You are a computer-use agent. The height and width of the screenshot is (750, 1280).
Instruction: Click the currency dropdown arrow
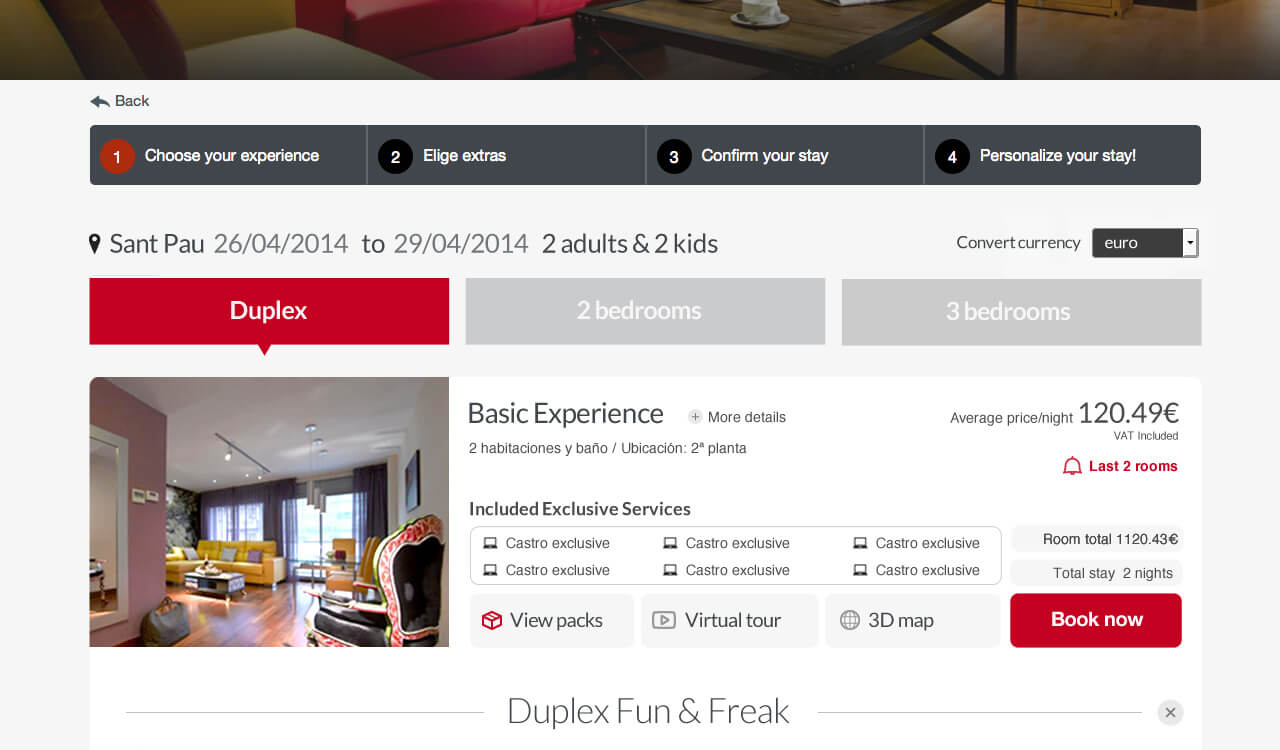click(1190, 243)
